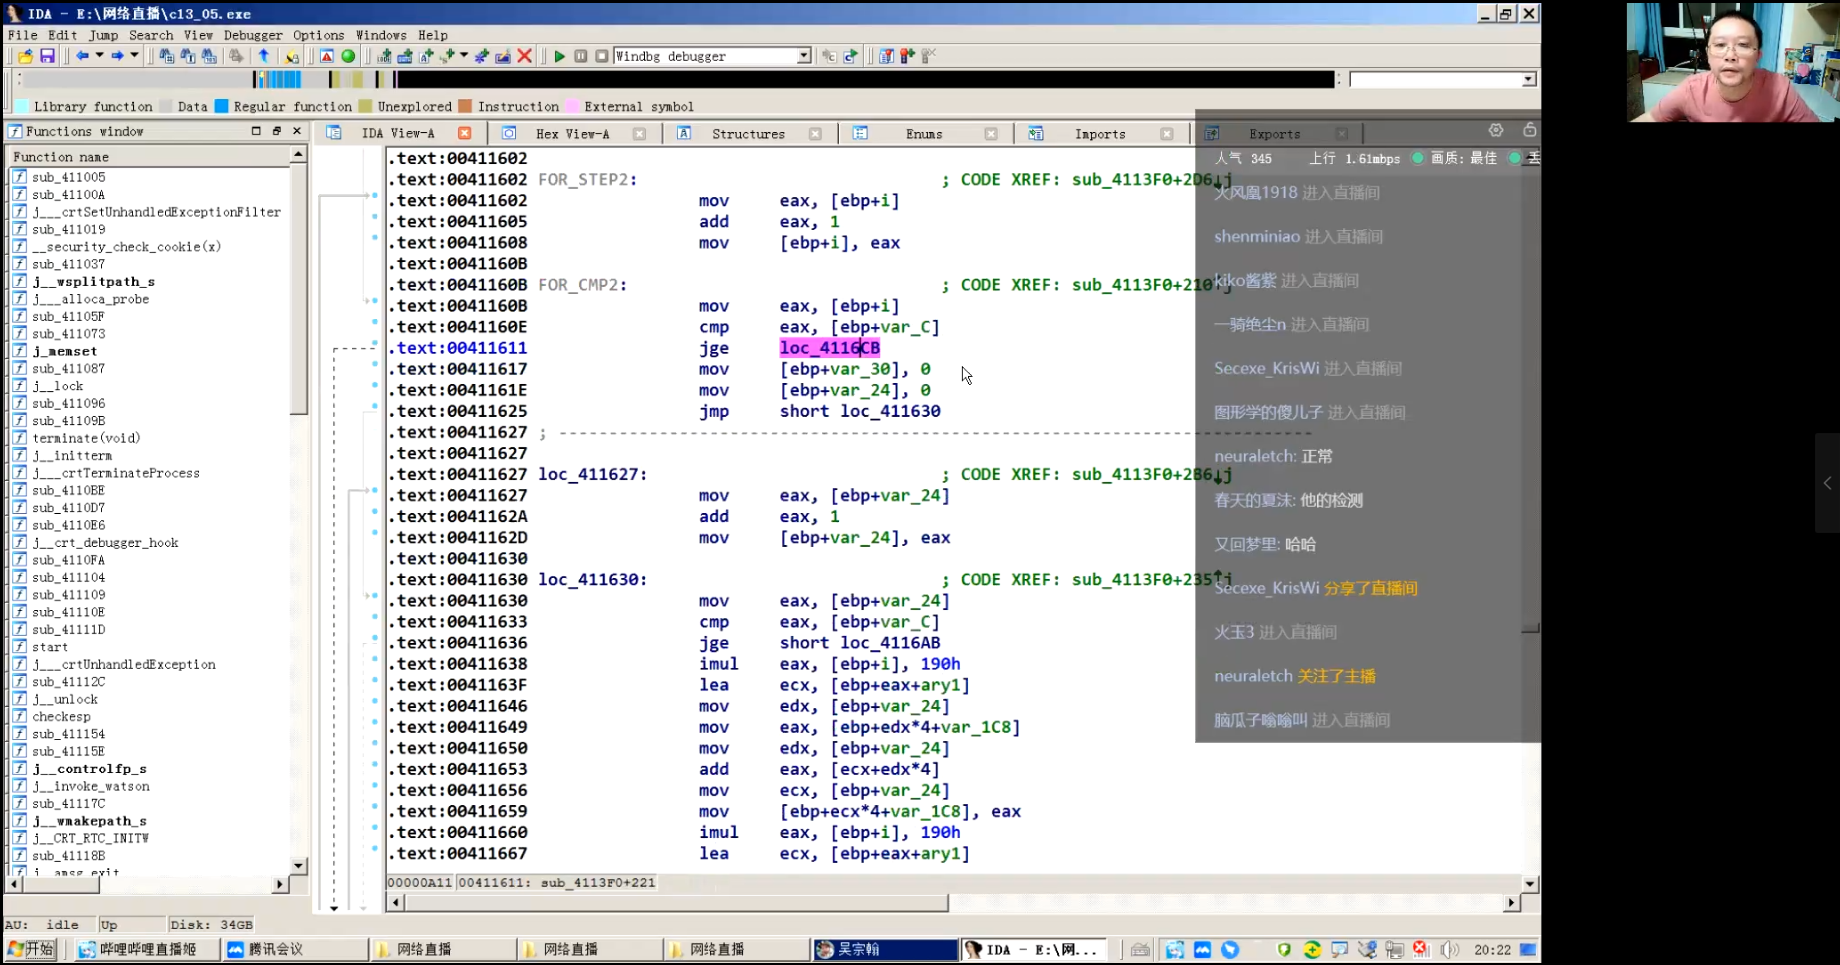1840x965 pixels.
Task: Click the Windows Start button
Action: click(x=31, y=950)
